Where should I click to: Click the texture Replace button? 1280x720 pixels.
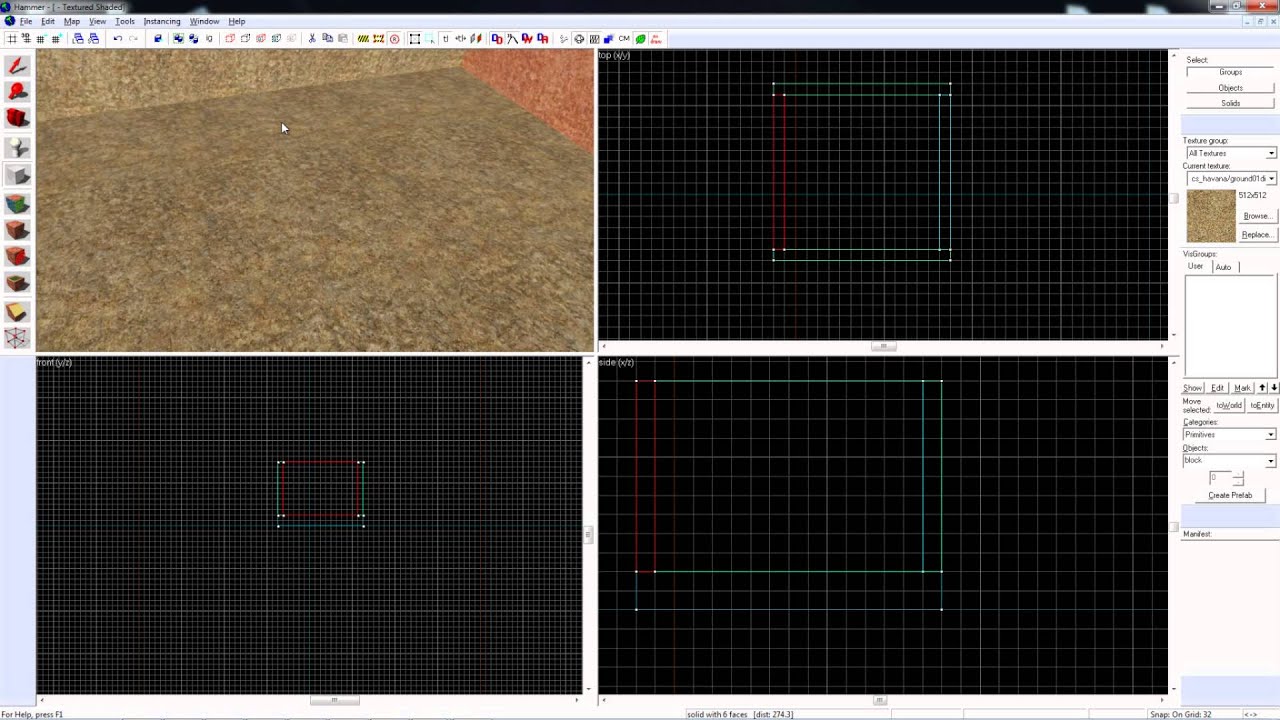coord(1257,235)
